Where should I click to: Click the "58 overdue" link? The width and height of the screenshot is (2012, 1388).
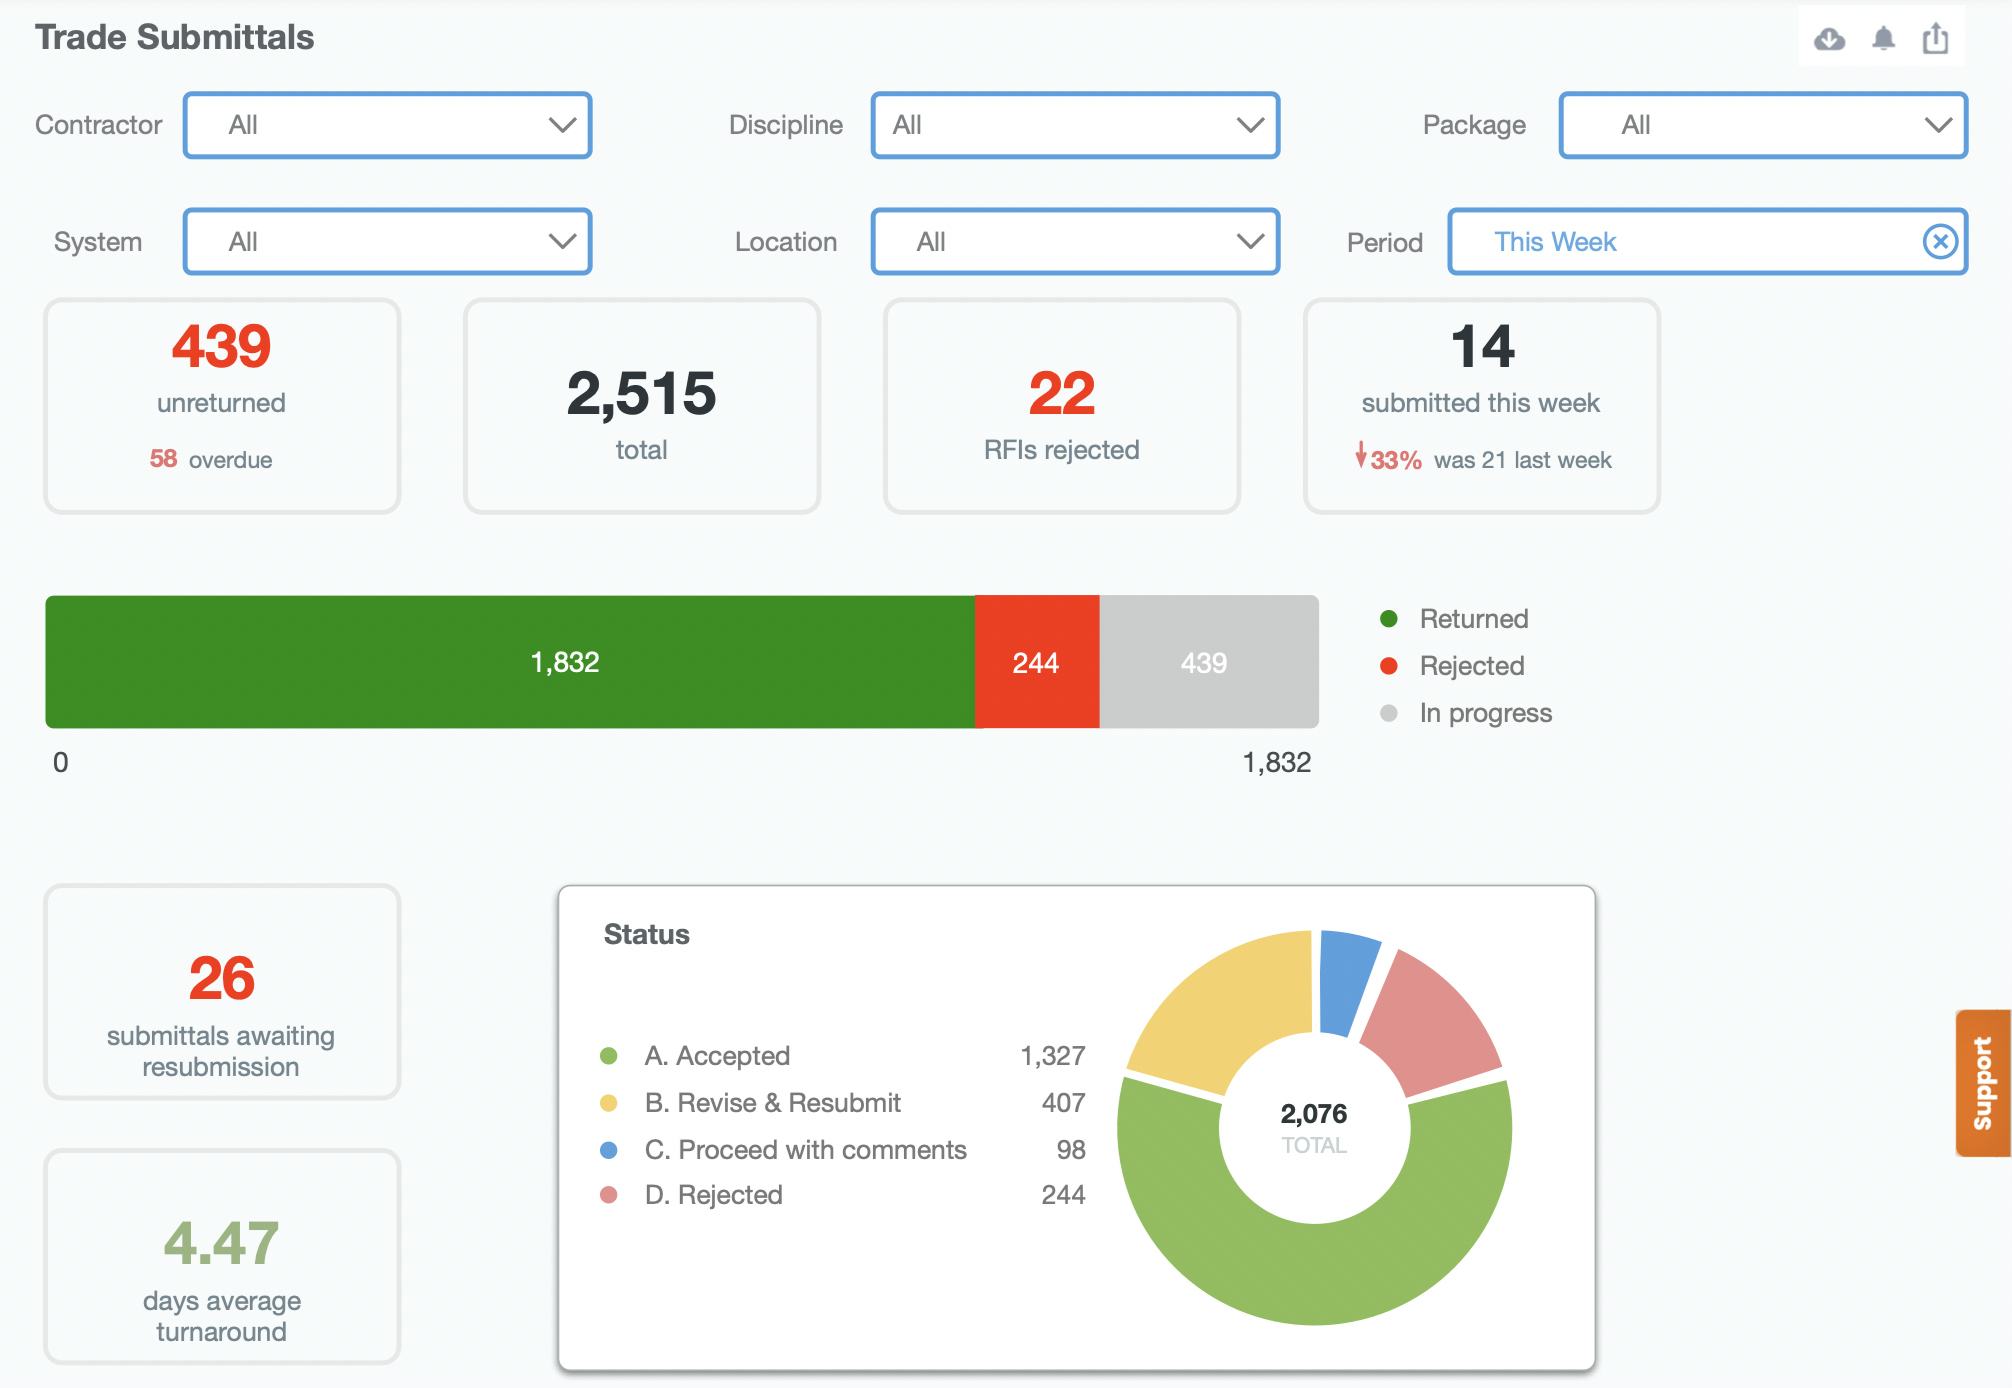click(x=211, y=460)
